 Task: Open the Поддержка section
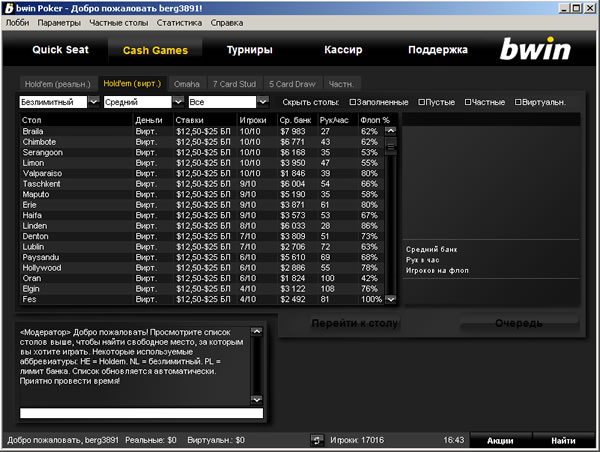(x=438, y=50)
